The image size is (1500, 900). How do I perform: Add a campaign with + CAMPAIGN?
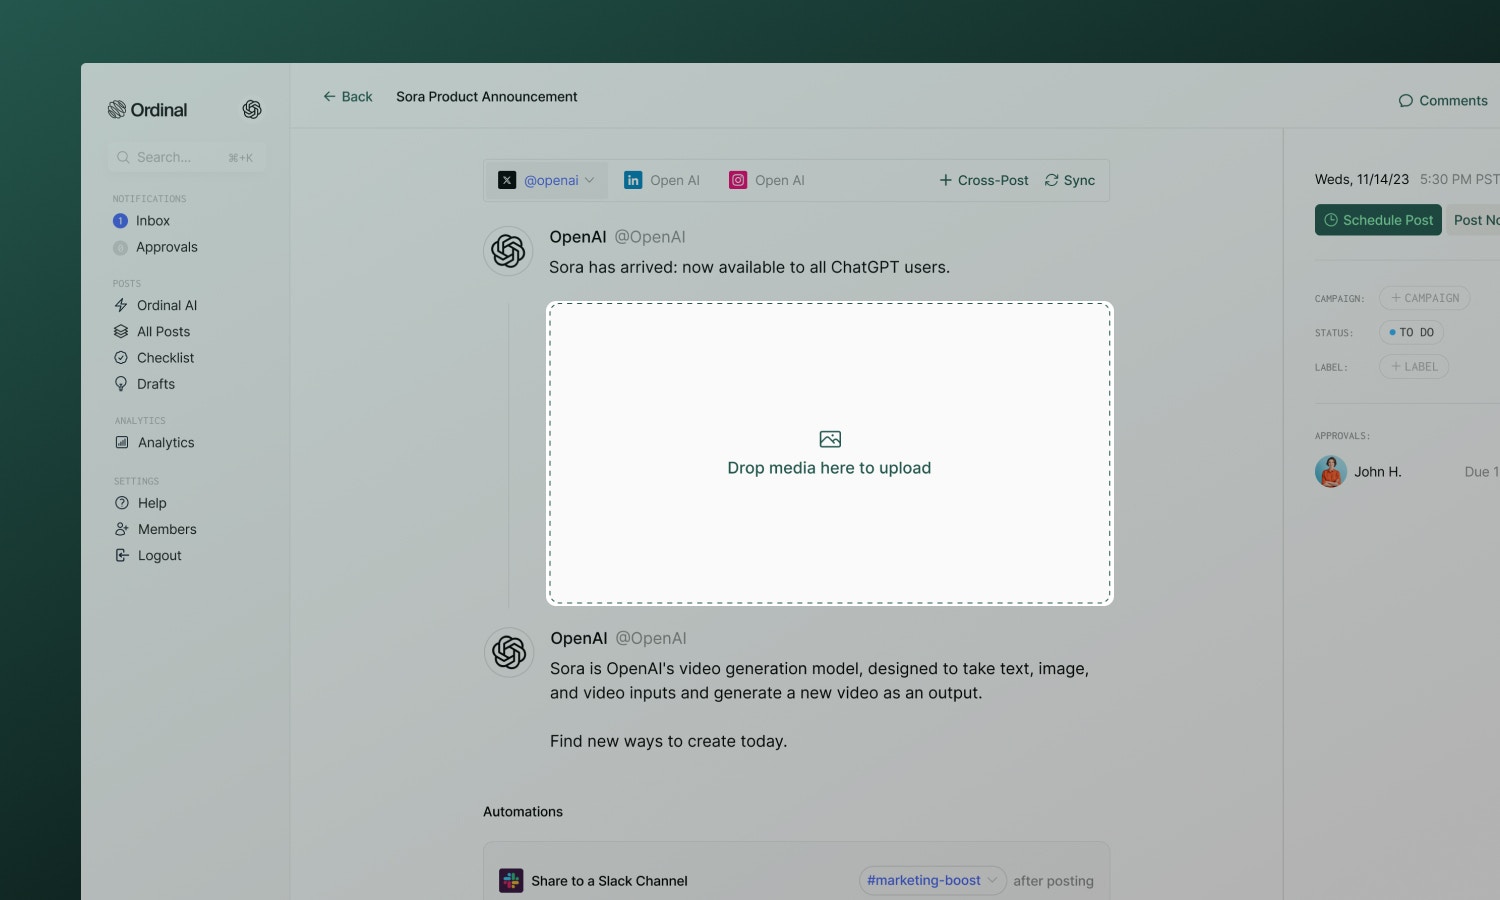(x=1425, y=298)
